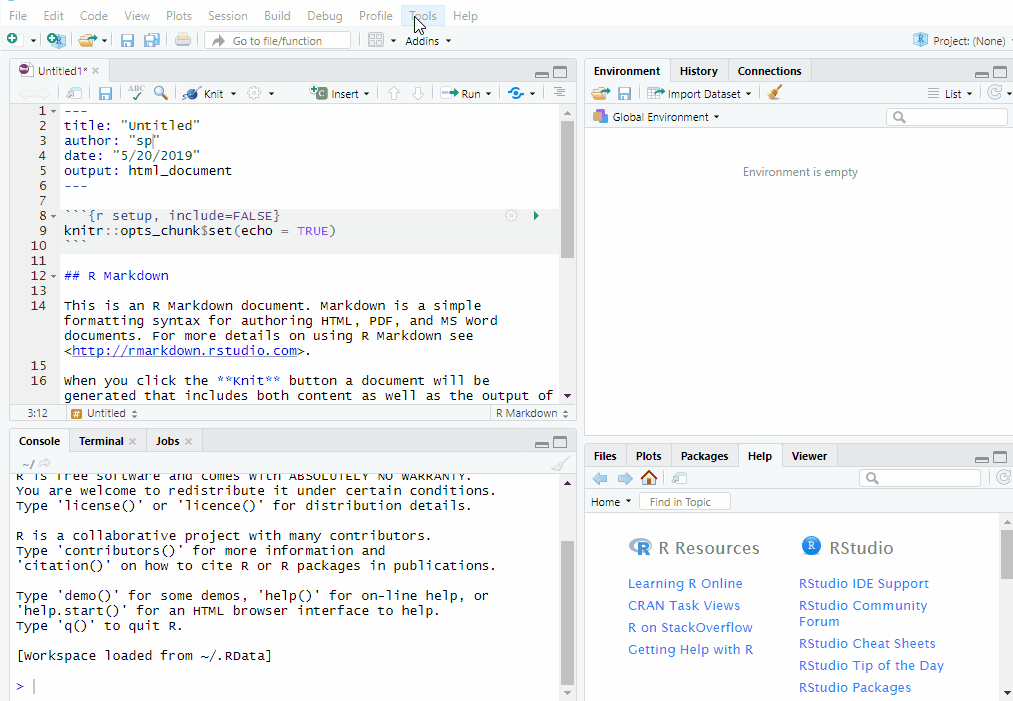The height and width of the screenshot is (701, 1013).
Task: Open the rmarkdown.rstudio.com link in editor
Action: pos(184,351)
